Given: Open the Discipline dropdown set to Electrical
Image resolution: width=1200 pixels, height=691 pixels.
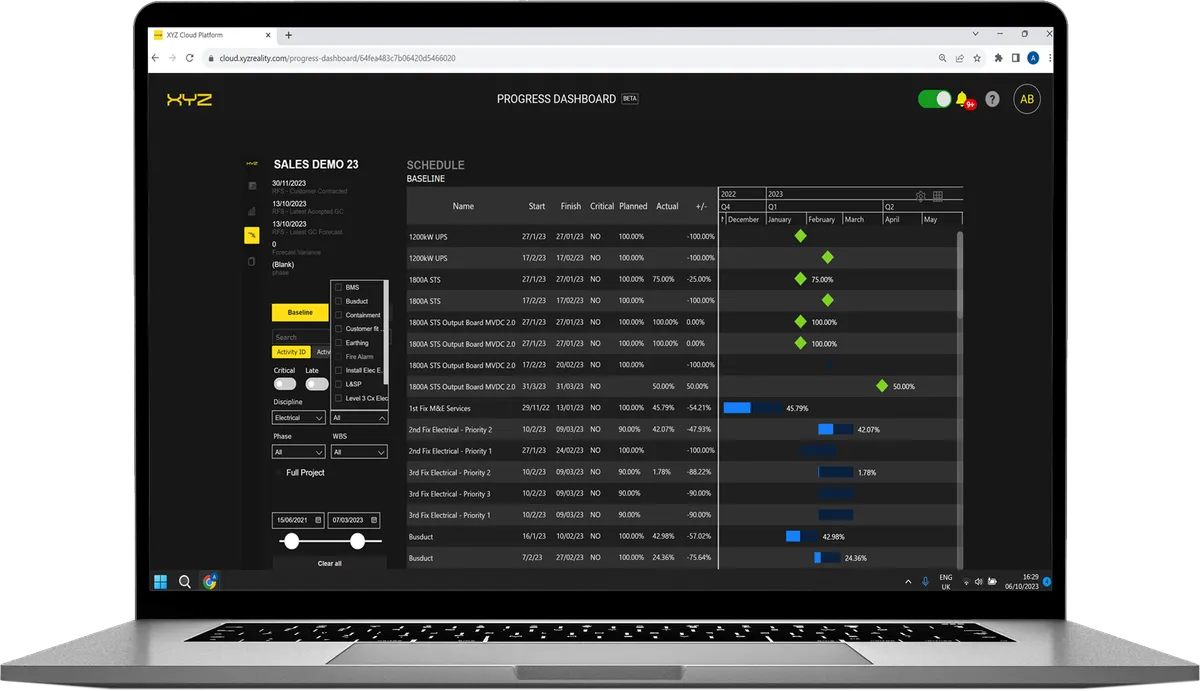Looking at the screenshot, I should click(299, 418).
